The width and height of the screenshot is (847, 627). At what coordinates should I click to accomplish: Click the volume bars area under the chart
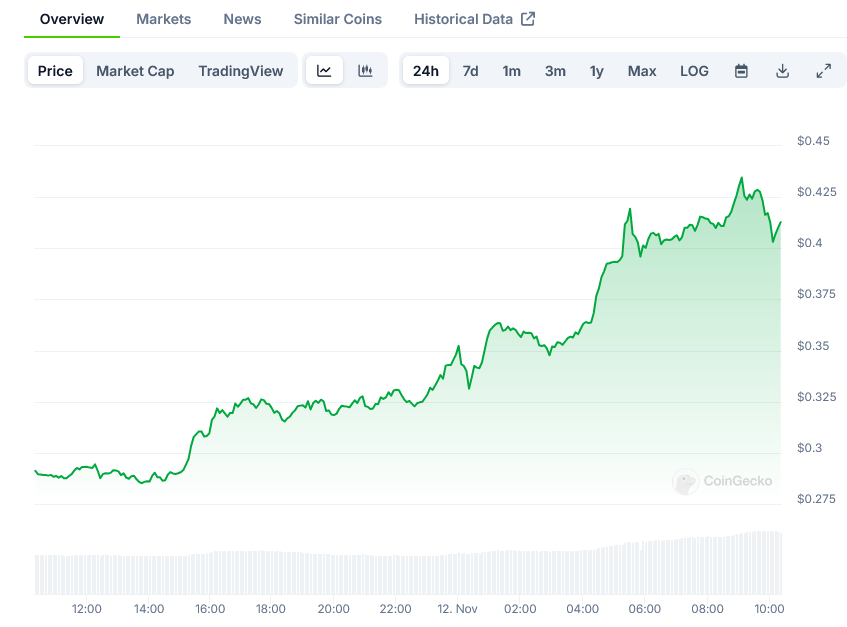[408, 563]
